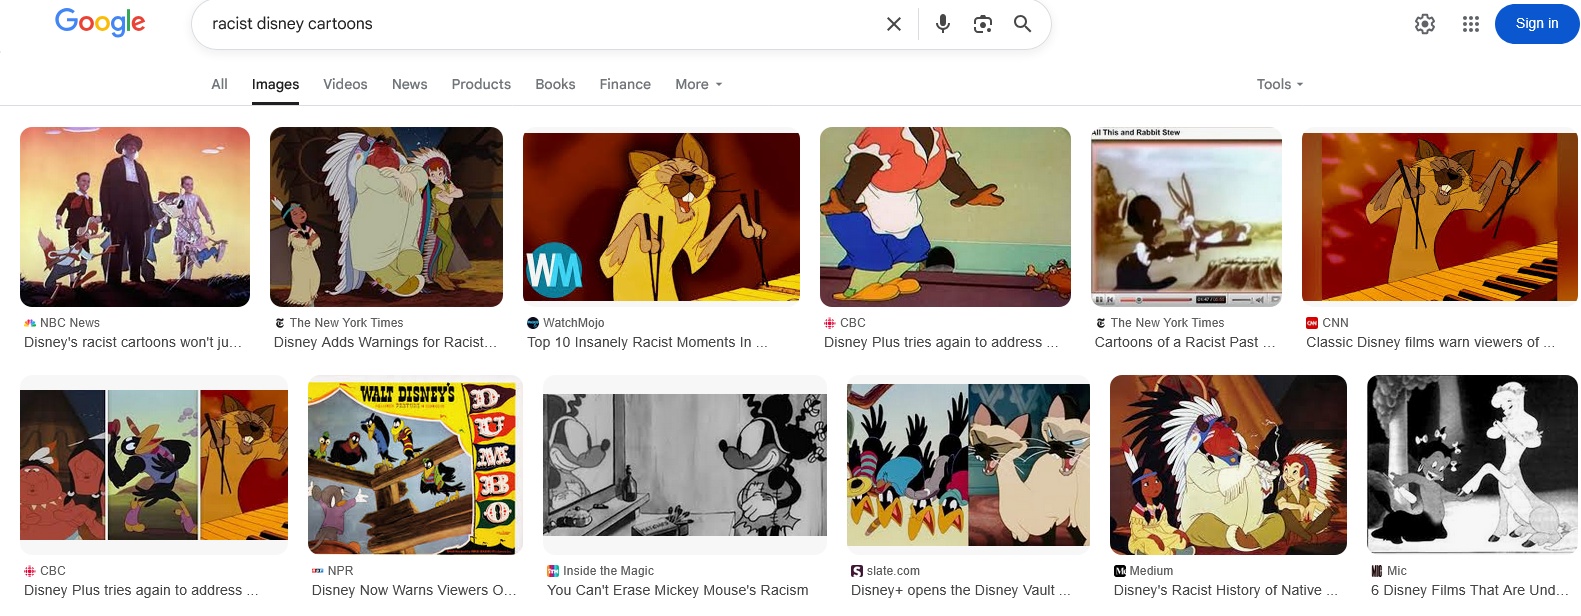Open the Products tab
Screen dimensions: 1581x616
click(x=481, y=84)
